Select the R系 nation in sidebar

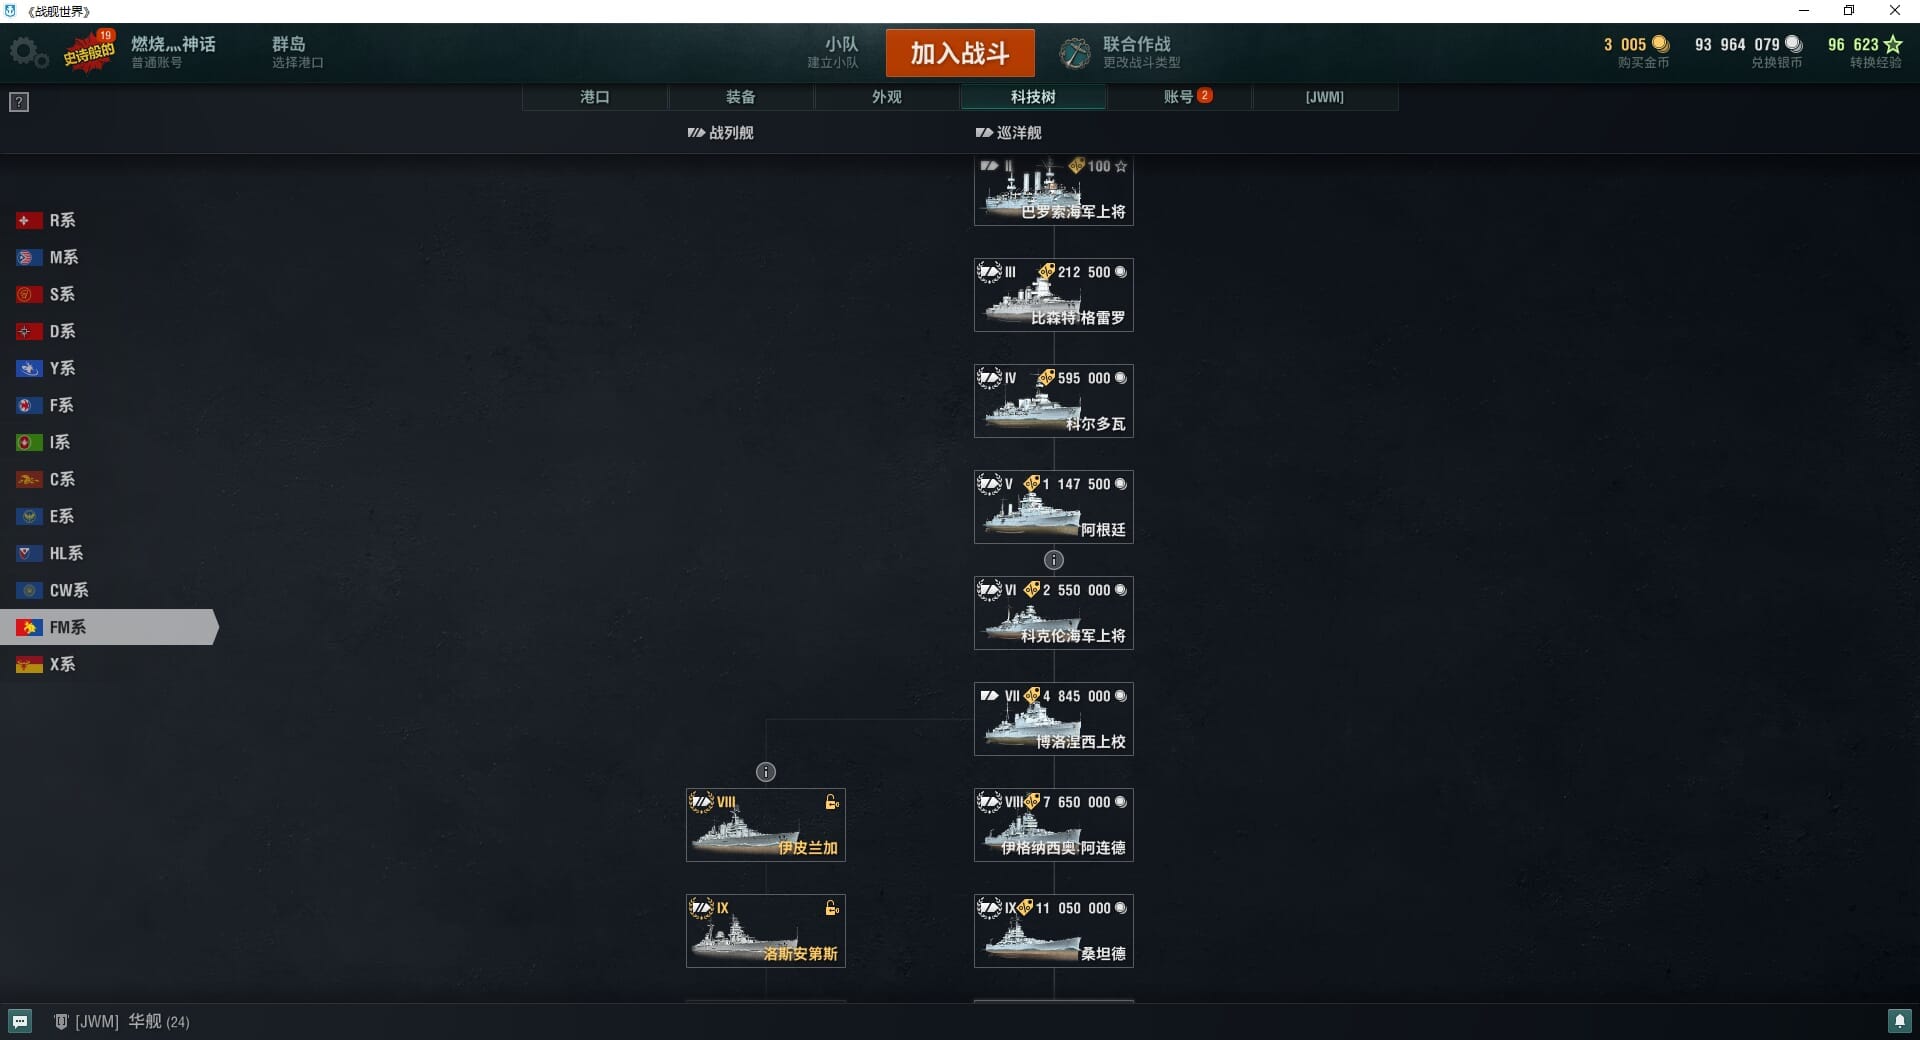coord(62,220)
